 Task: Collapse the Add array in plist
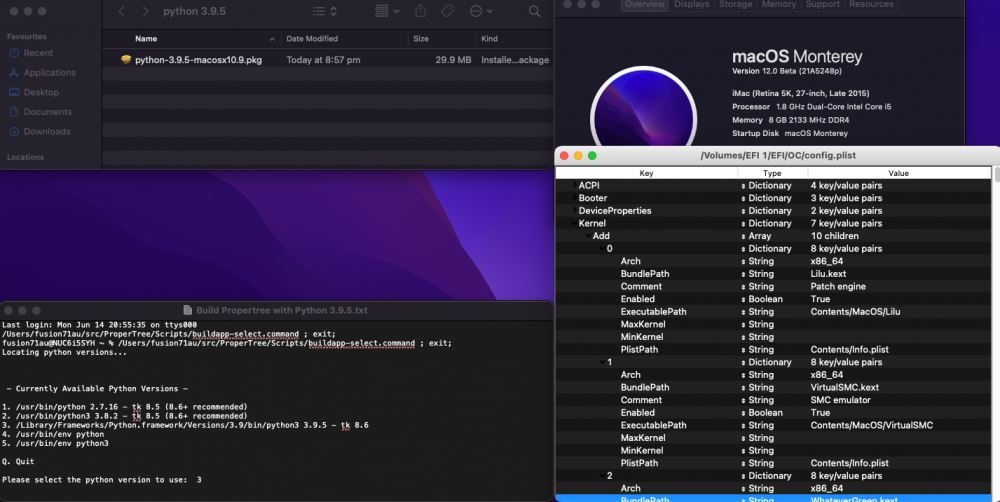point(588,236)
